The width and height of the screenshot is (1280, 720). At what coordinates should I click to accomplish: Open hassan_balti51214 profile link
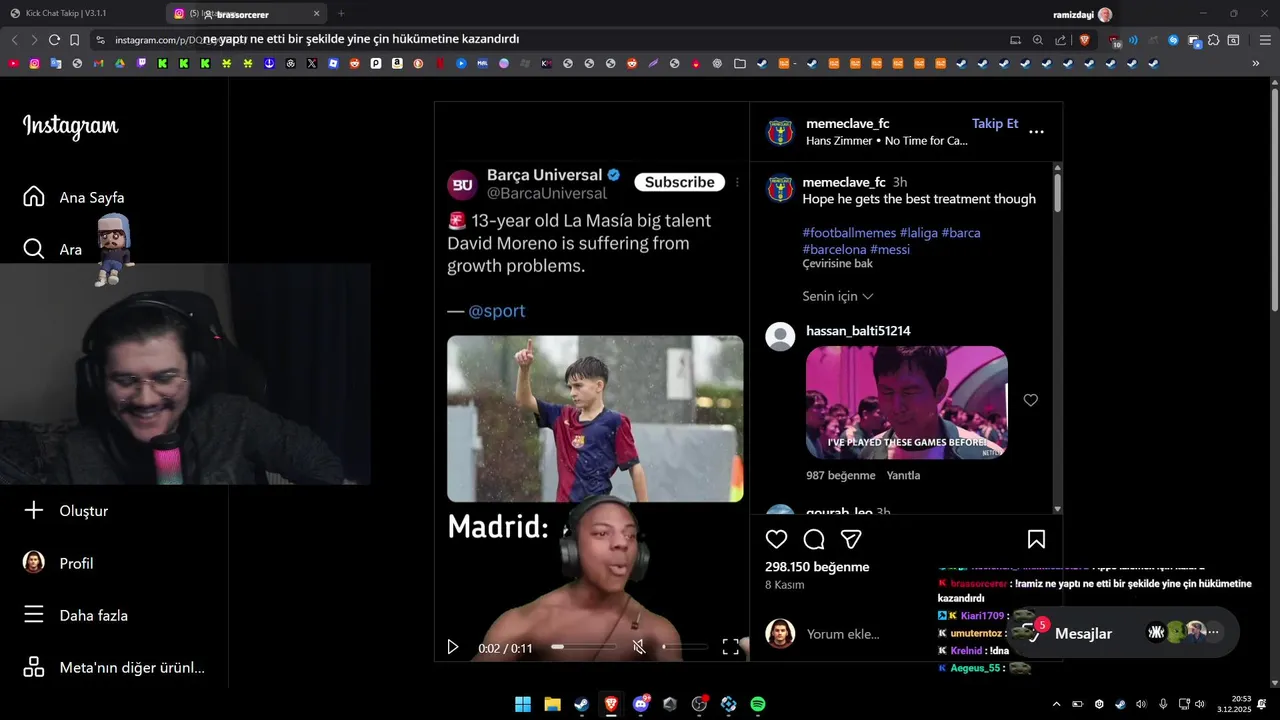point(858,331)
